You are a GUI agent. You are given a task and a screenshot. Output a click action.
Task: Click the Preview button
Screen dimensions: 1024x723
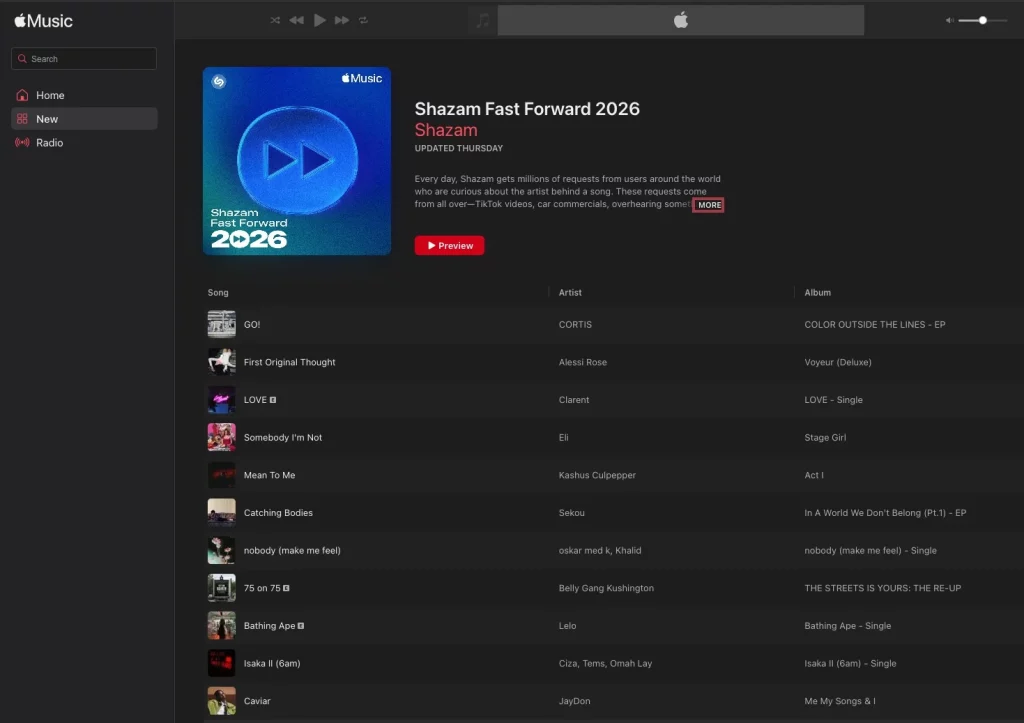[x=449, y=245]
